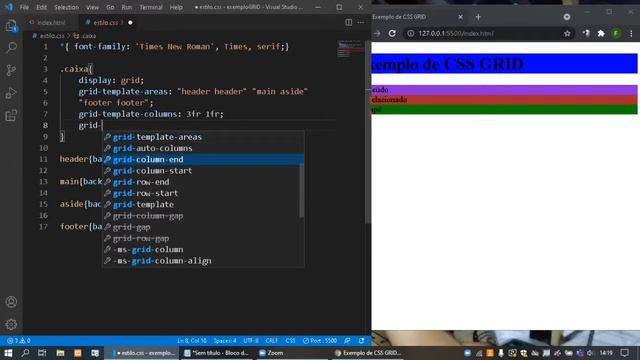Screen dimensions: 640x360
Task: Choose grid-template suggestion
Action: 203,204
